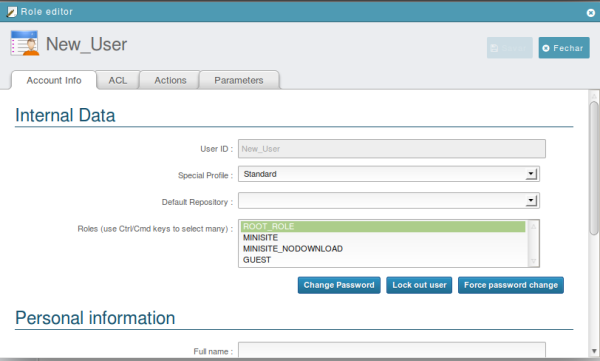Click the Fechar button
This screenshot has width=600, height=361.
point(564,48)
